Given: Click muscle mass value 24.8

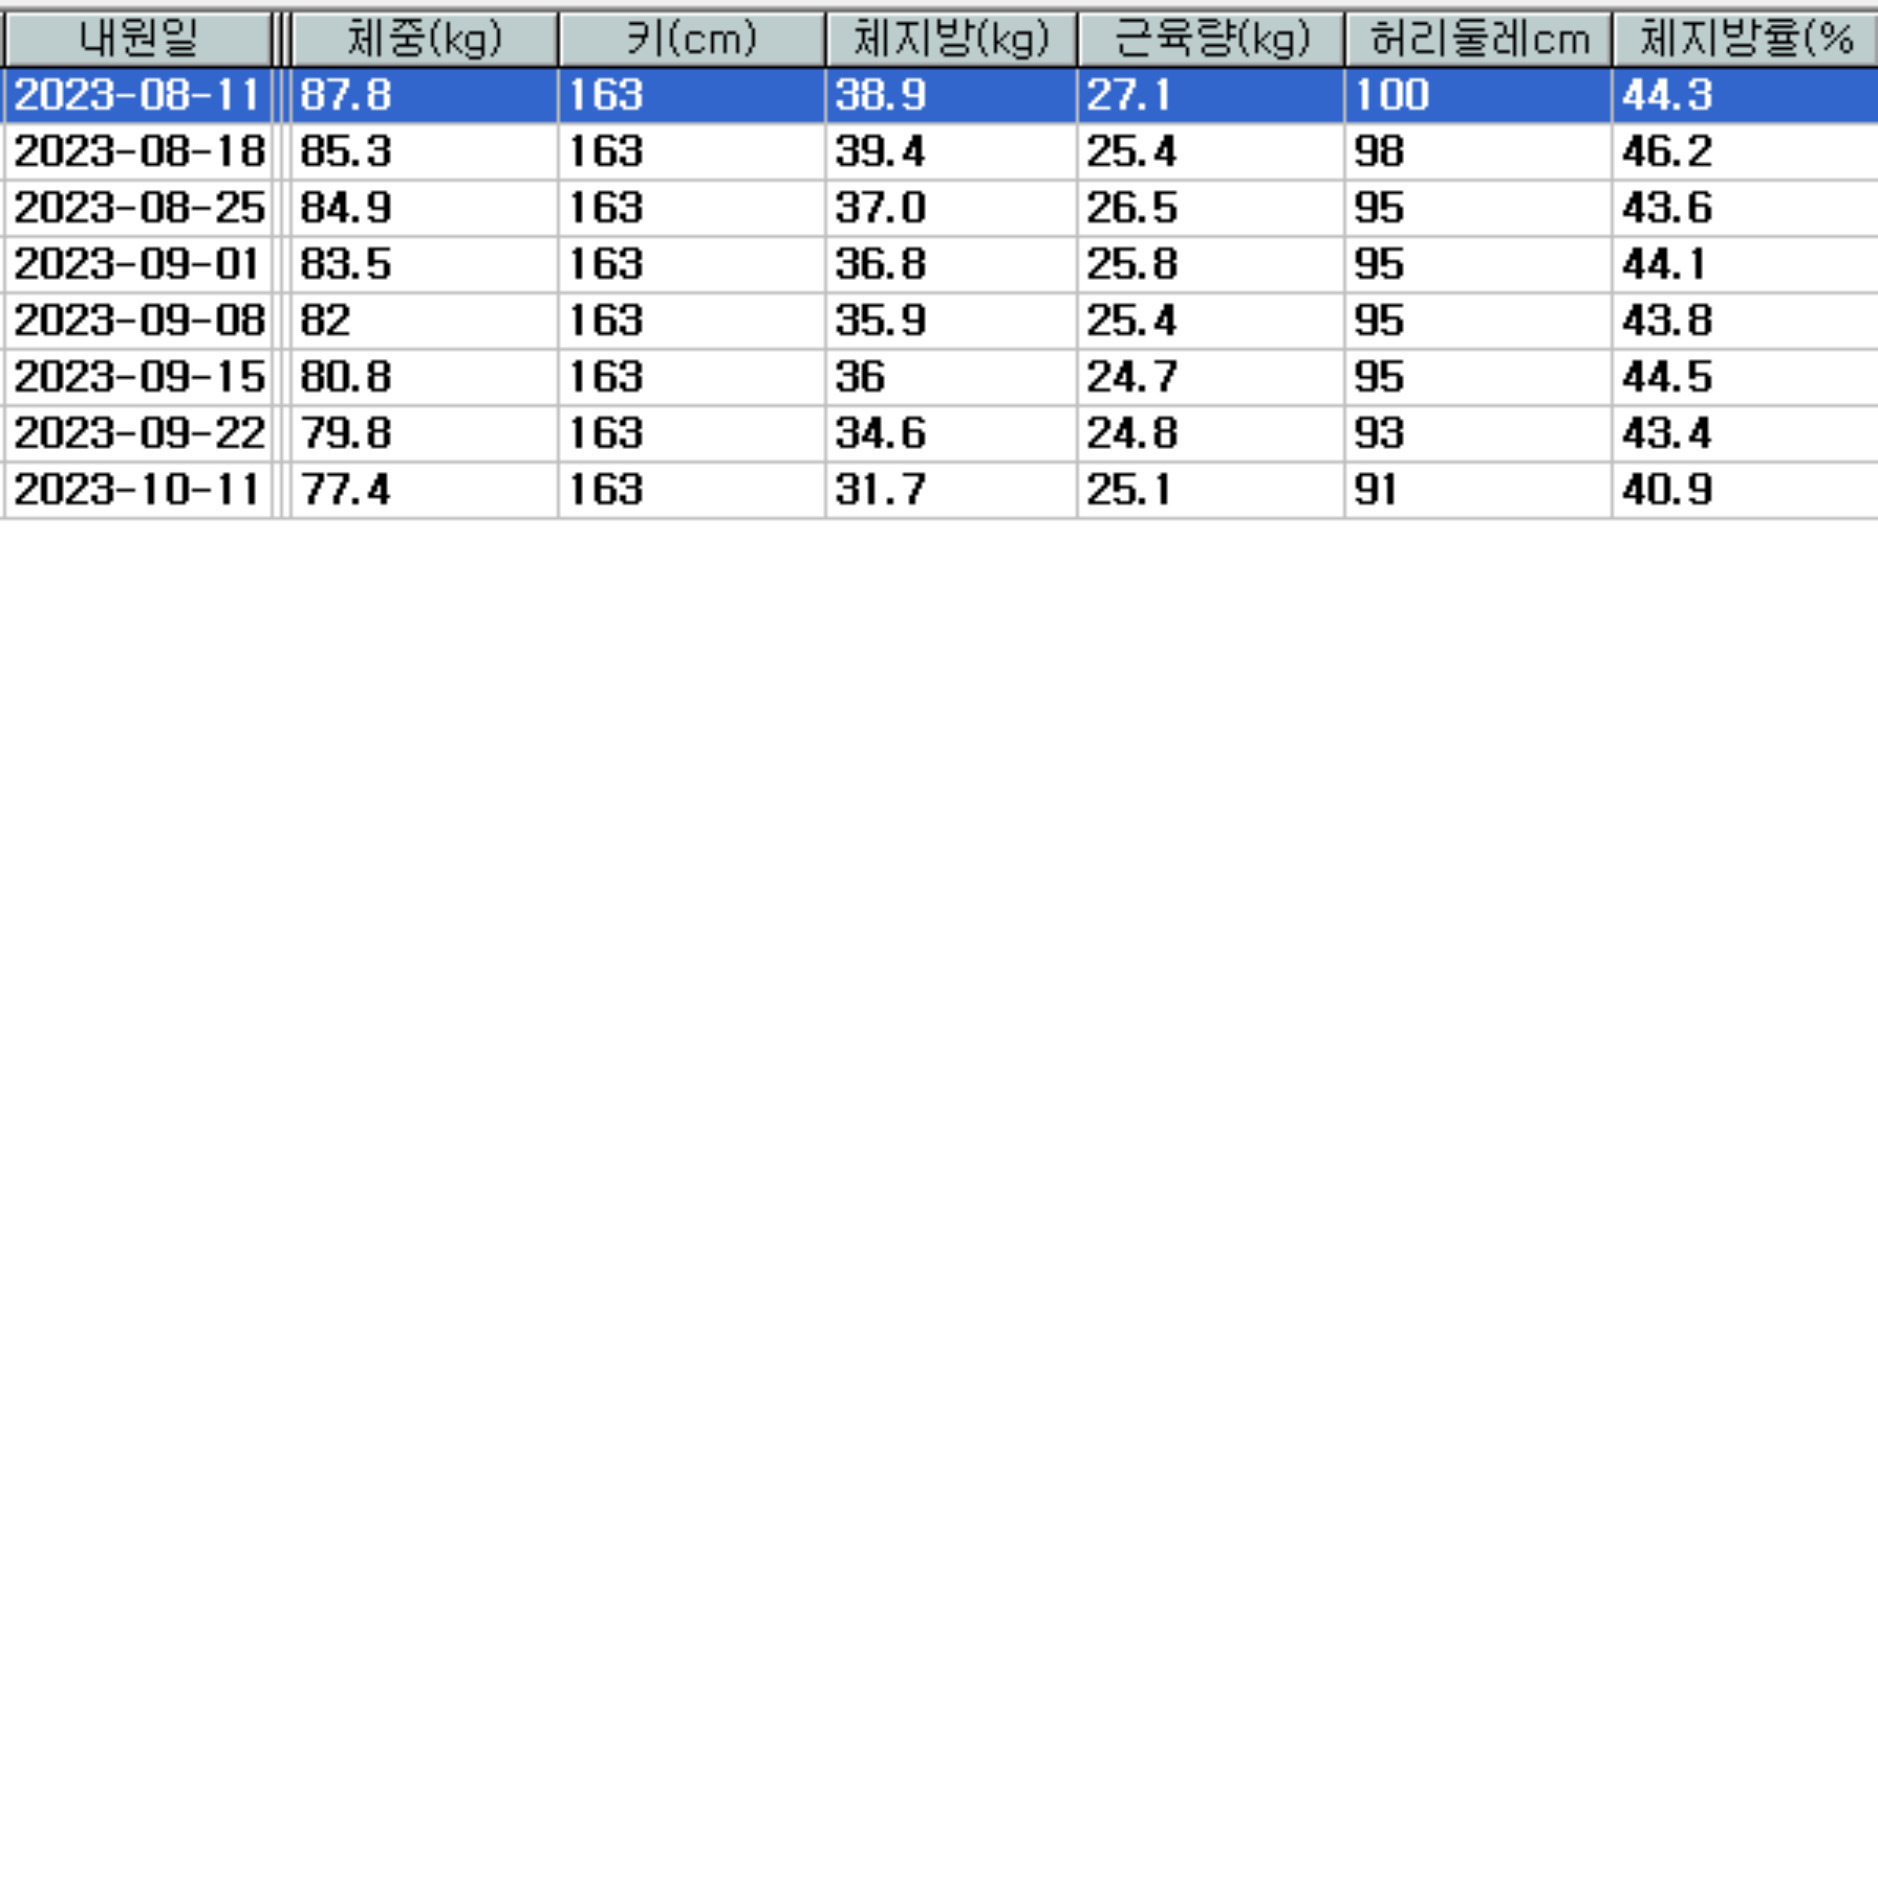Looking at the screenshot, I should click(1131, 434).
